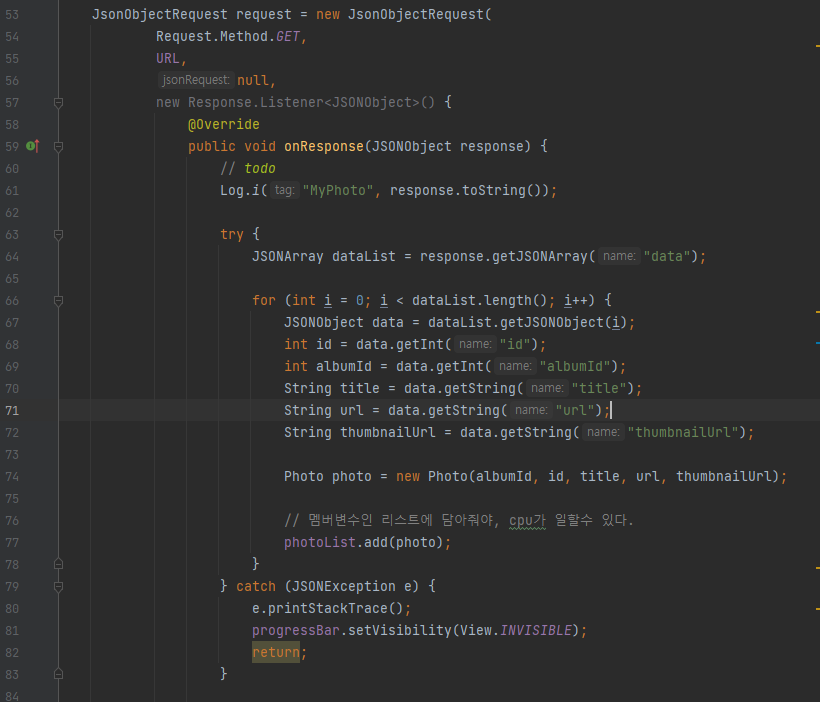Click the @Override annotation

point(224,124)
